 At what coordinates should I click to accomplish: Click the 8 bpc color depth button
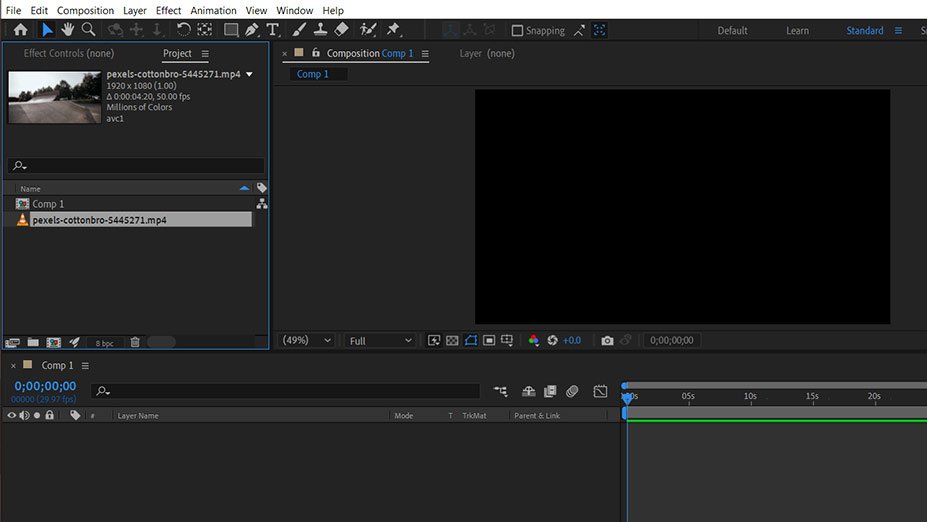click(x=104, y=343)
